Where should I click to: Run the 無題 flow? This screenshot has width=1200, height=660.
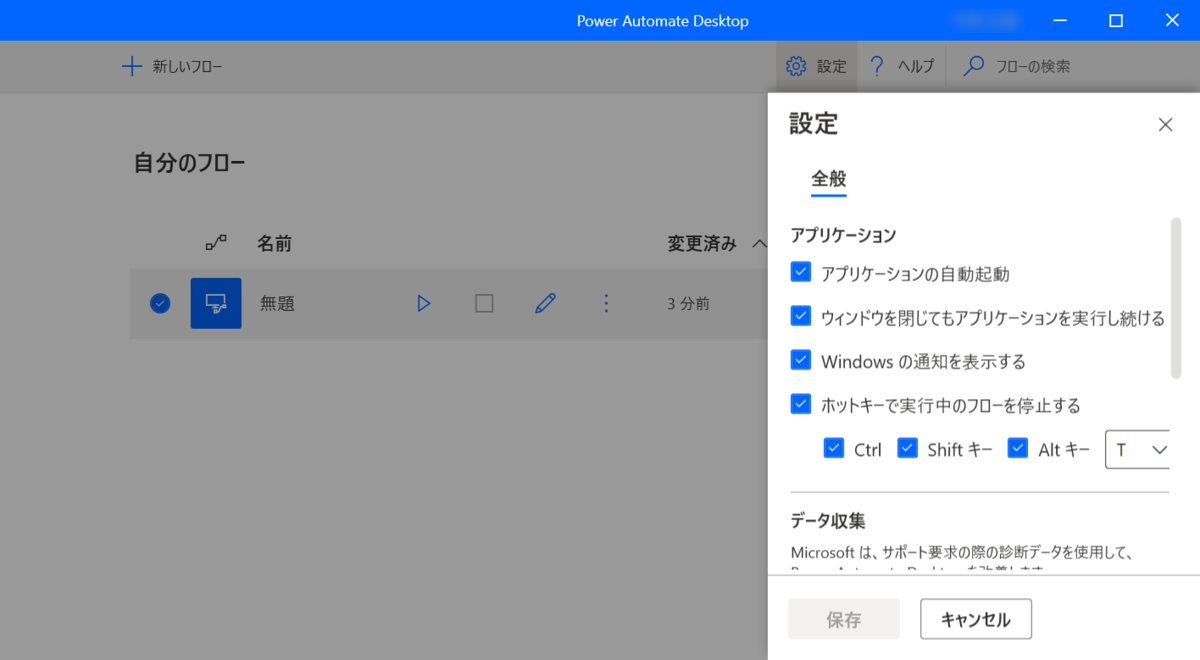click(423, 303)
